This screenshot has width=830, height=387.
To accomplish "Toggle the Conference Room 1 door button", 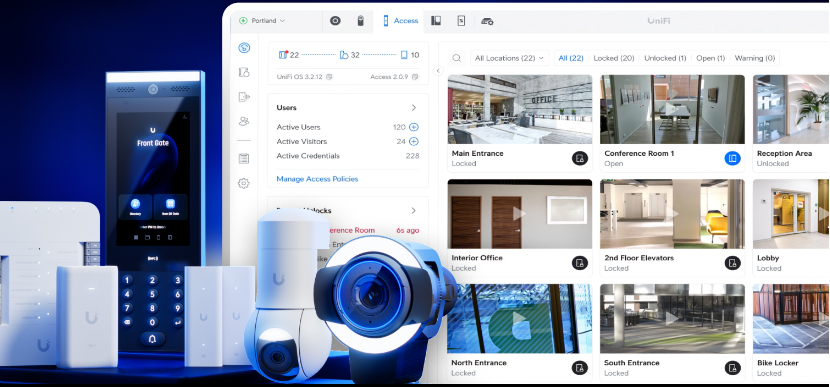I will [733, 158].
